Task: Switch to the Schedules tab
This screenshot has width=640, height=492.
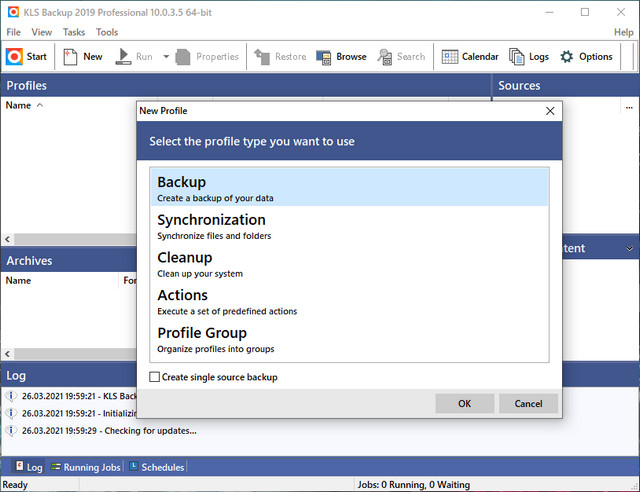Action: tap(156, 467)
